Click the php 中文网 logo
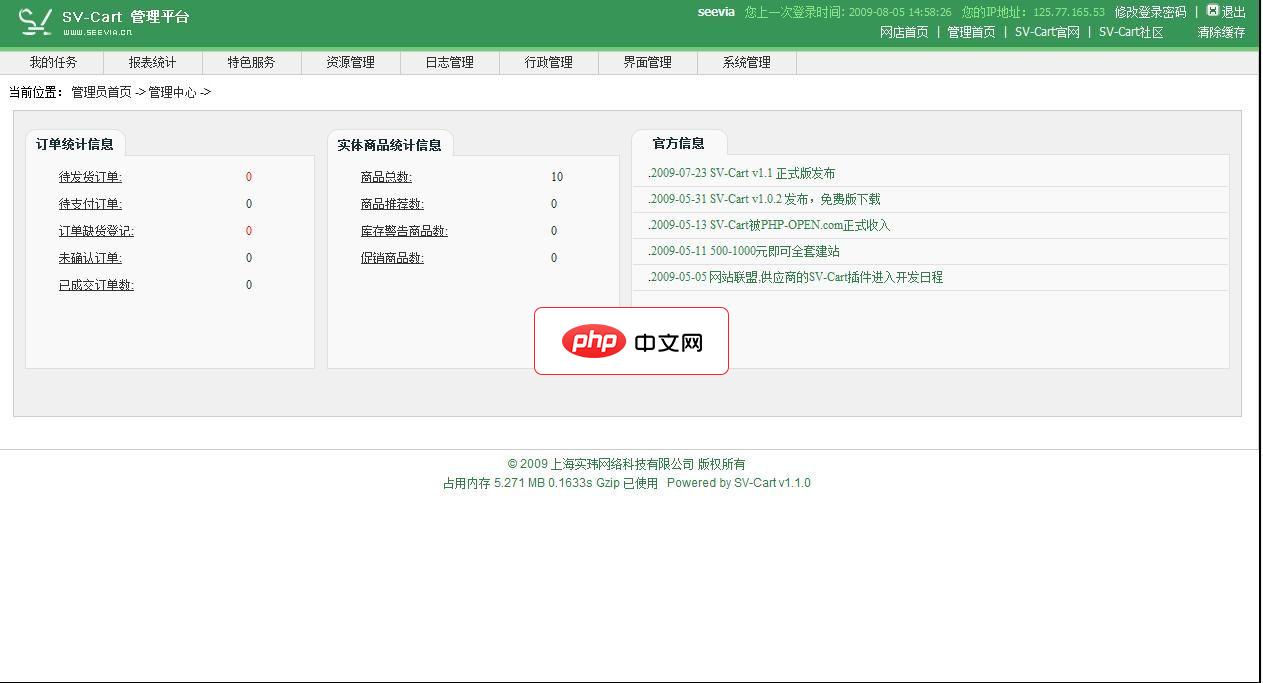The width and height of the screenshot is (1263, 683). tap(632, 341)
